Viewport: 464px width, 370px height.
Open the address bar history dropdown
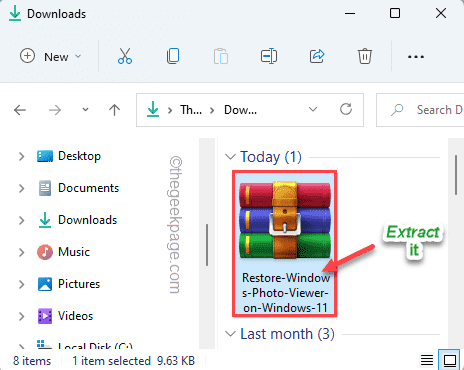[x=313, y=109]
